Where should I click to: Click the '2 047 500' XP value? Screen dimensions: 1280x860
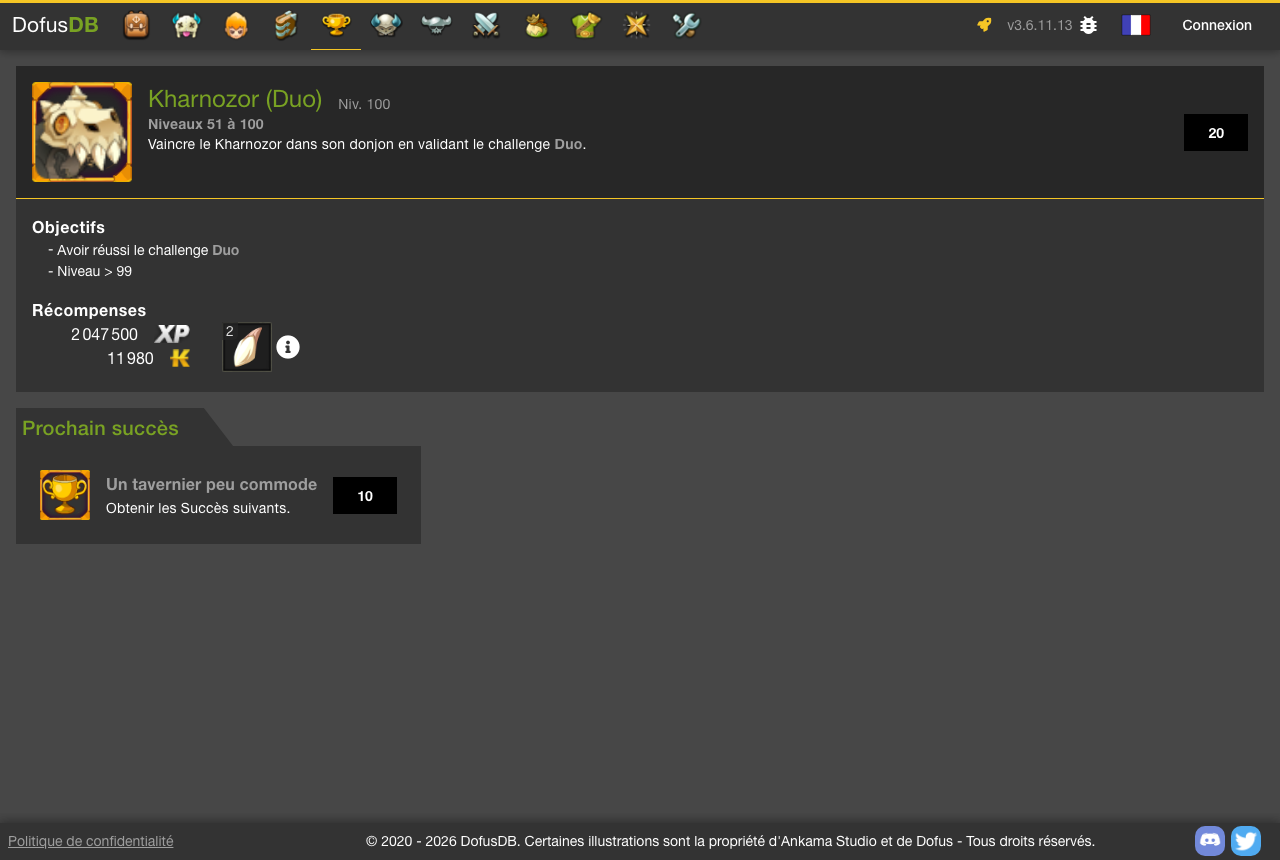pos(104,334)
